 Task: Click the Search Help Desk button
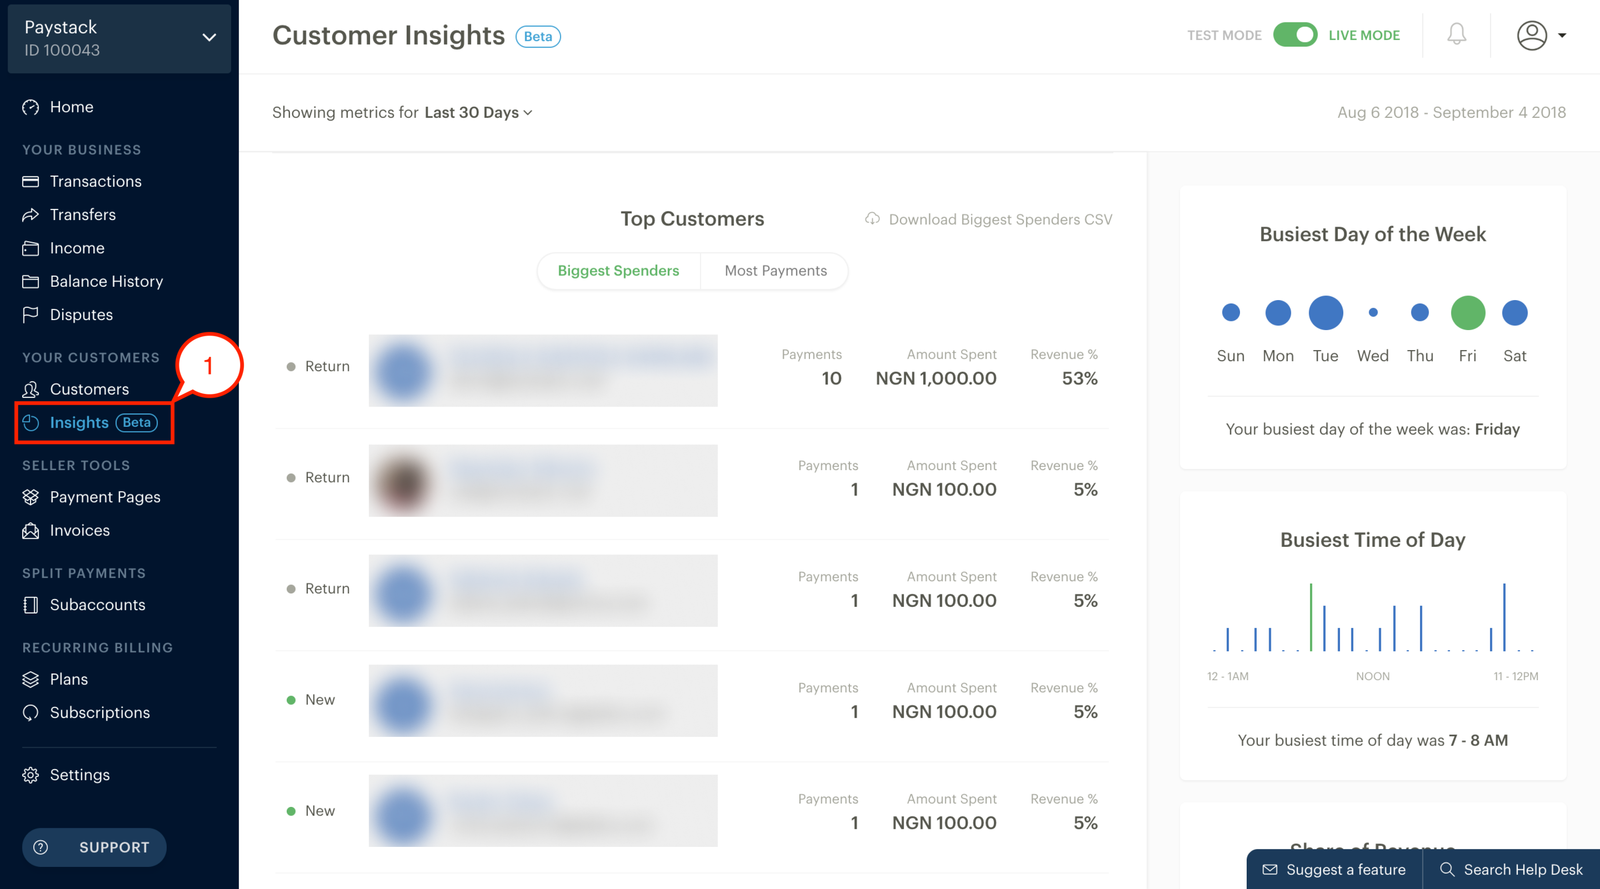1511,870
